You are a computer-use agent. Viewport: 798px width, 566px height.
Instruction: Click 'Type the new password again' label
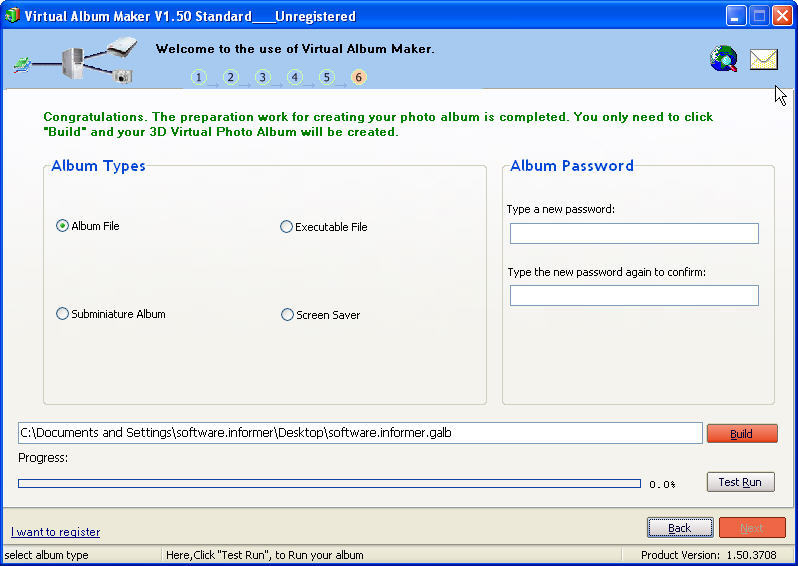607,272
